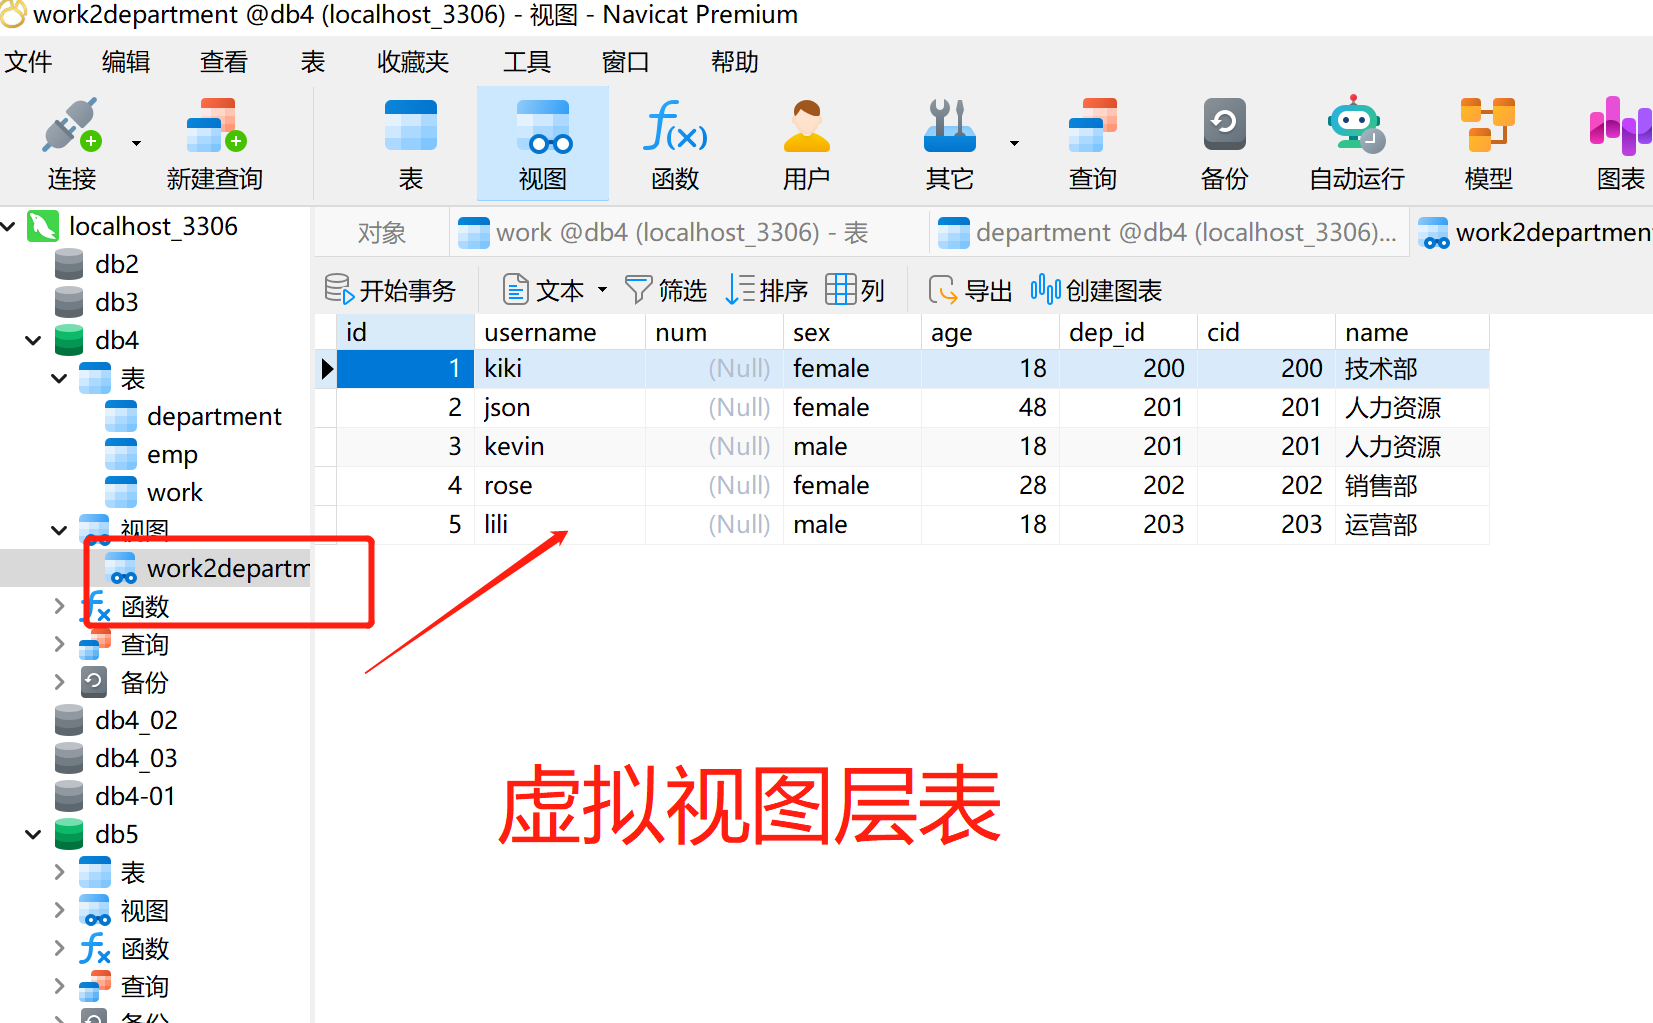Select the work2department view in tree
1653x1023 pixels.
[x=228, y=568]
